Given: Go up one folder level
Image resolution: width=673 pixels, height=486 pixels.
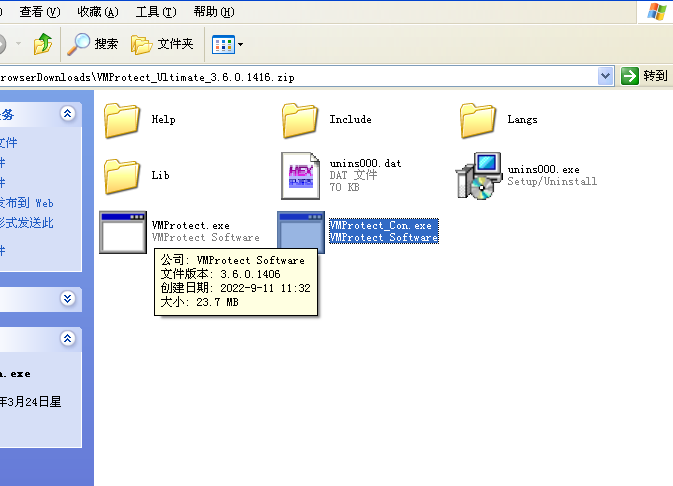Looking at the screenshot, I should coord(42,44).
